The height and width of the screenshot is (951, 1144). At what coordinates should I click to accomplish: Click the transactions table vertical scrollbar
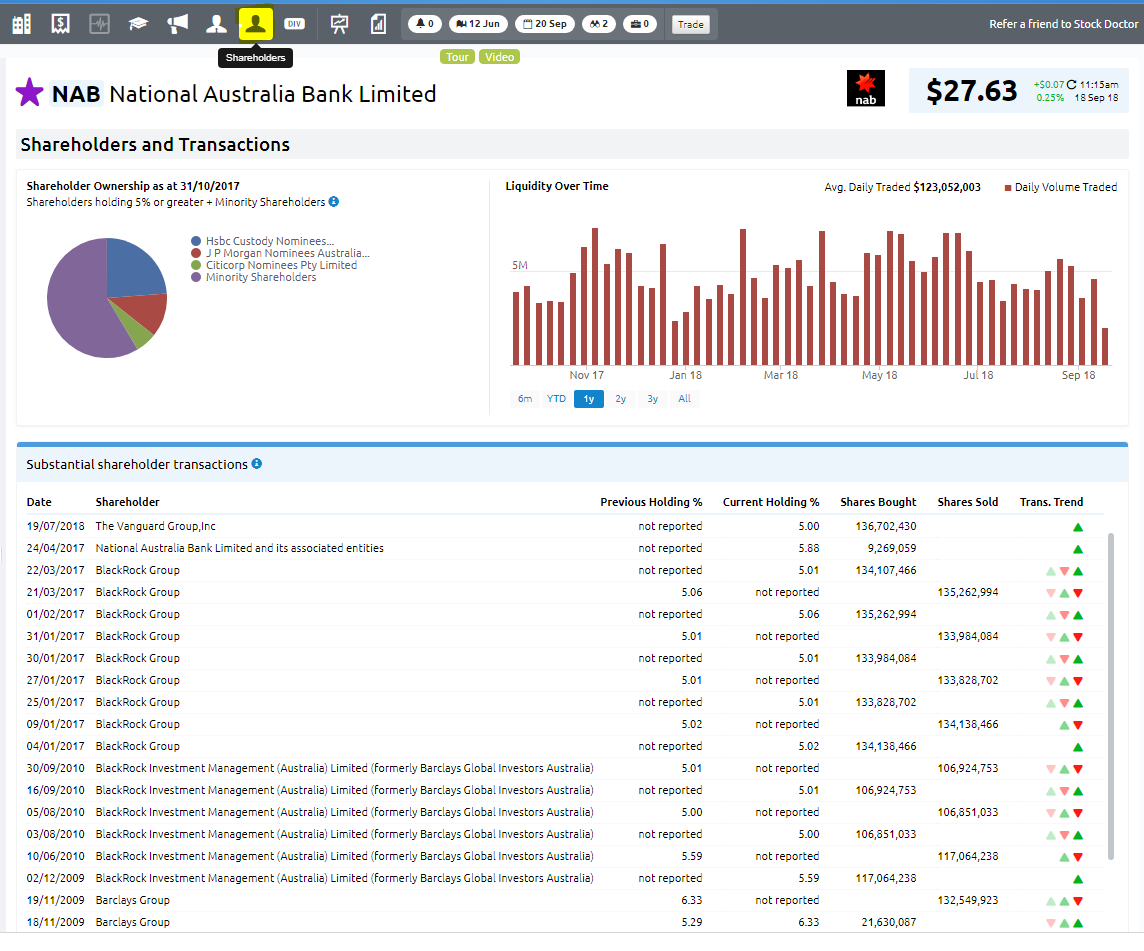pyautogui.click(x=1110, y=696)
